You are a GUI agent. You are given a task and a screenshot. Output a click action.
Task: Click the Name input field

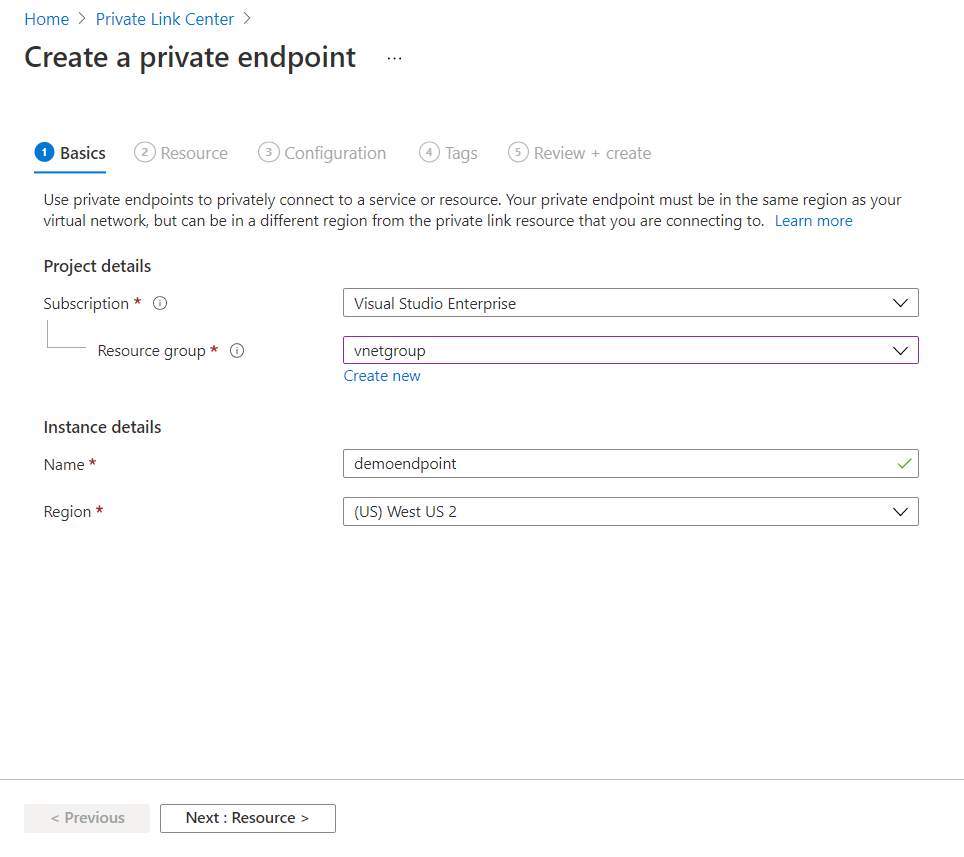[x=620, y=464]
